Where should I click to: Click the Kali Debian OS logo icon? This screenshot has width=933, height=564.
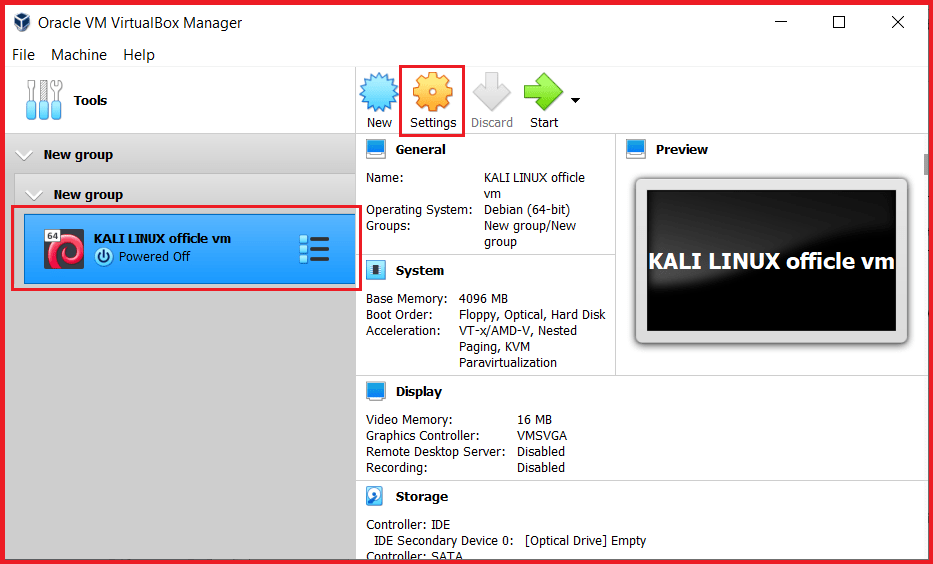click(64, 249)
